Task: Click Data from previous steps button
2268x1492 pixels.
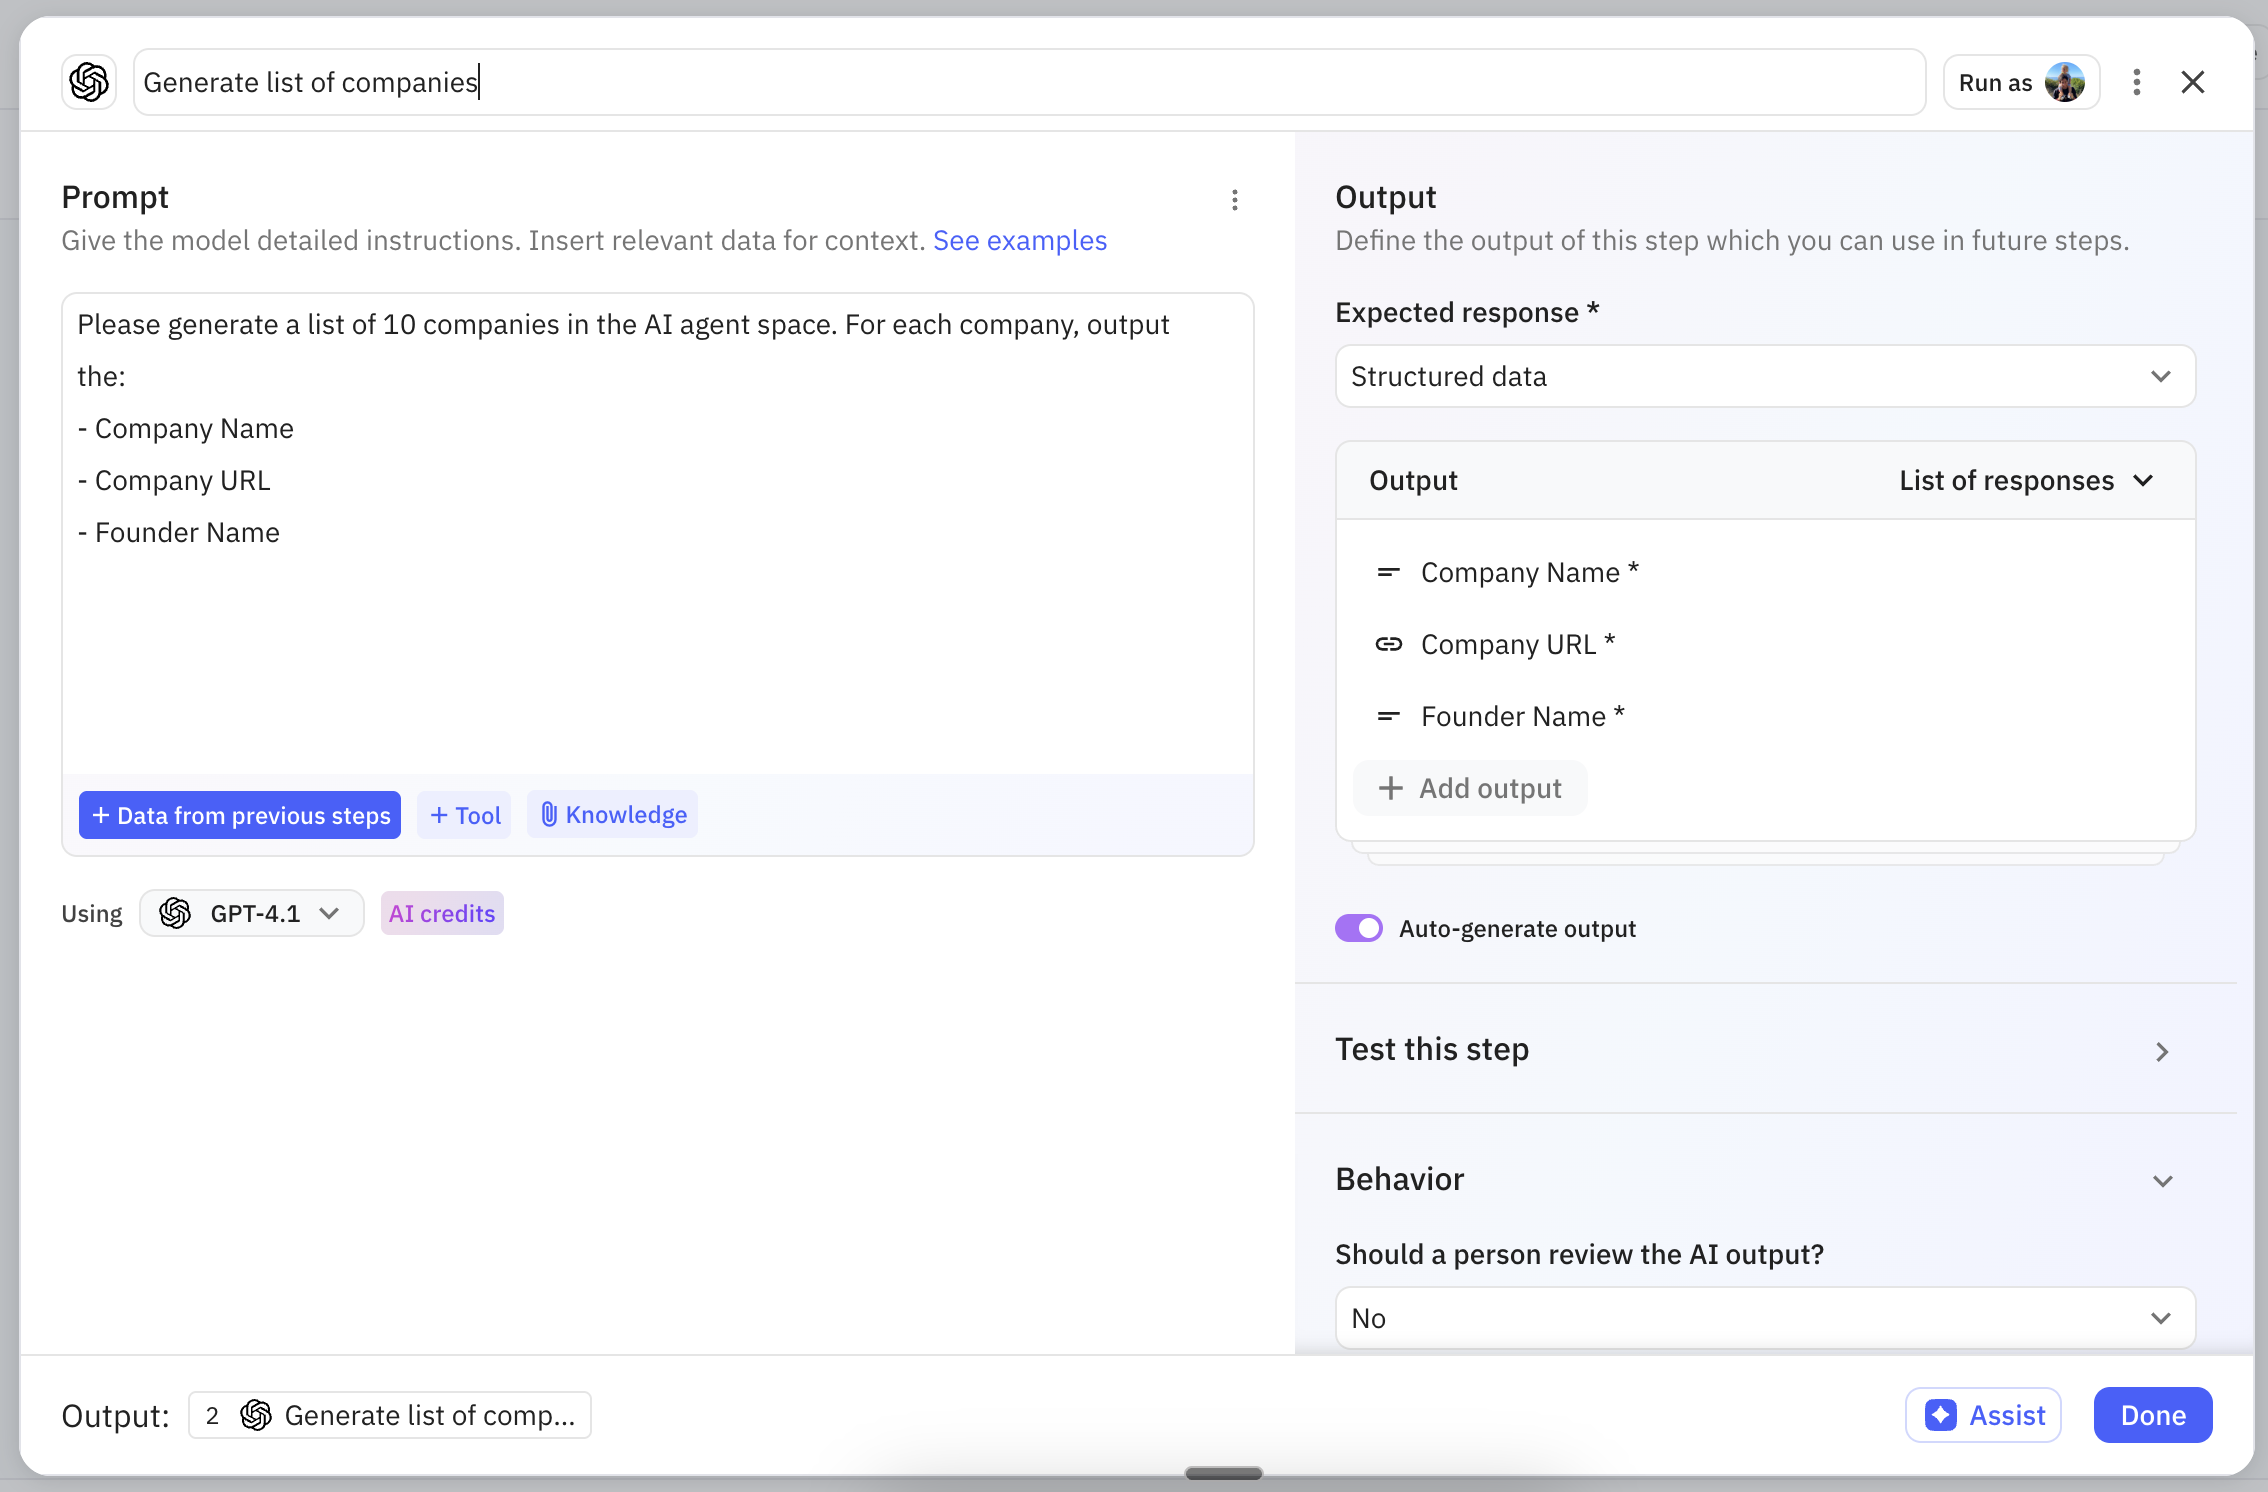Action: coord(240,815)
